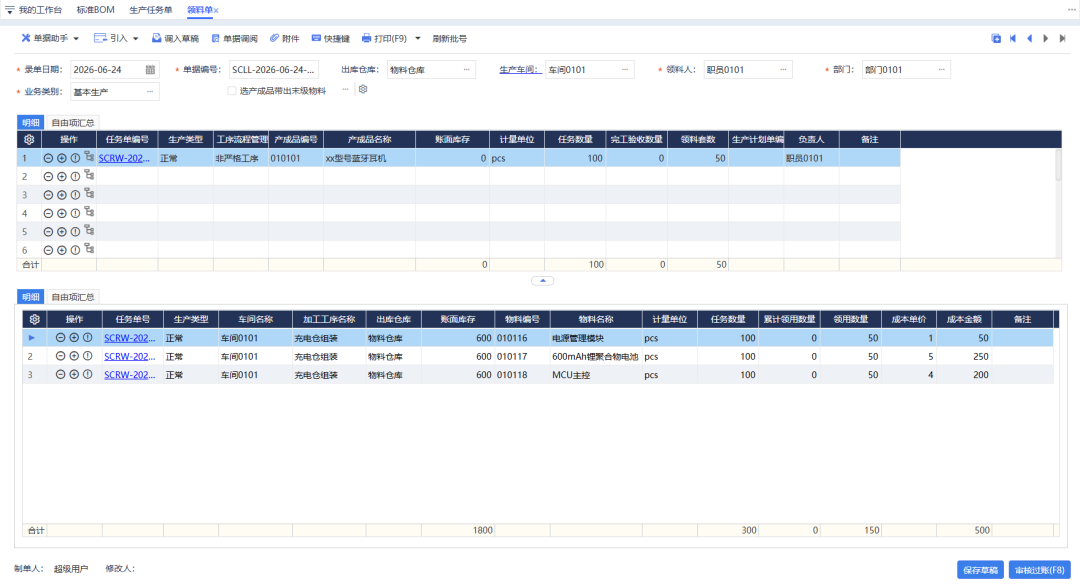Switch to the 生产任务单 tab
Screen dimensions: 1080x585
click(151, 10)
